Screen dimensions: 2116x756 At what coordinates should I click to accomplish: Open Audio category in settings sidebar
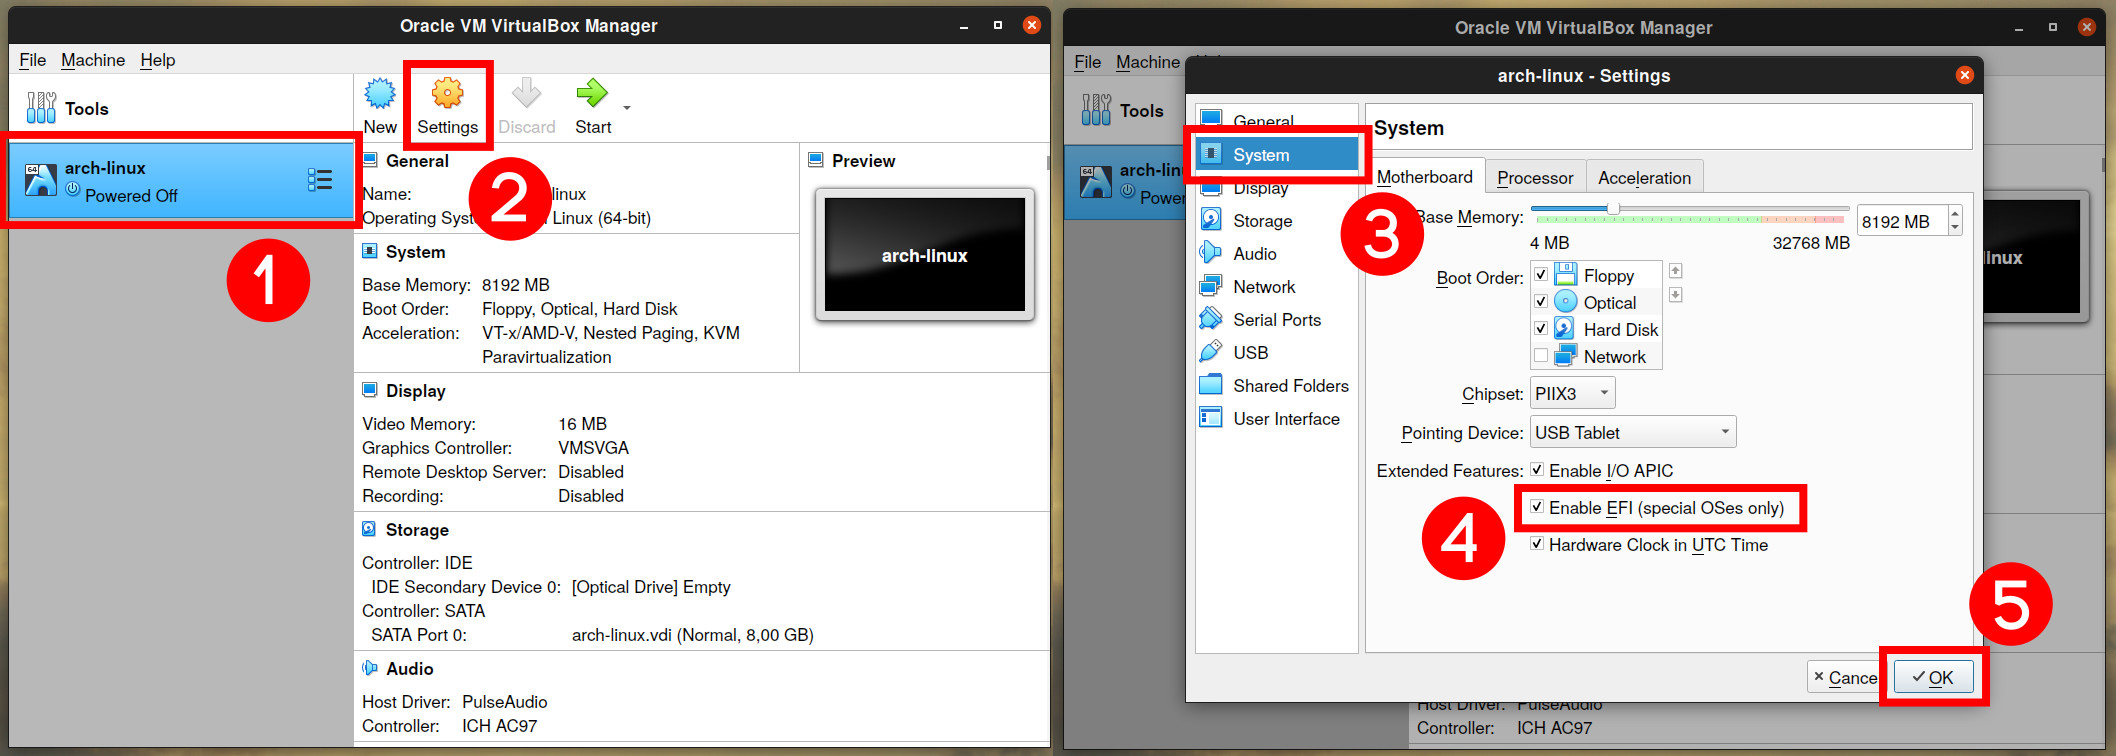click(x=1254, y=254)
